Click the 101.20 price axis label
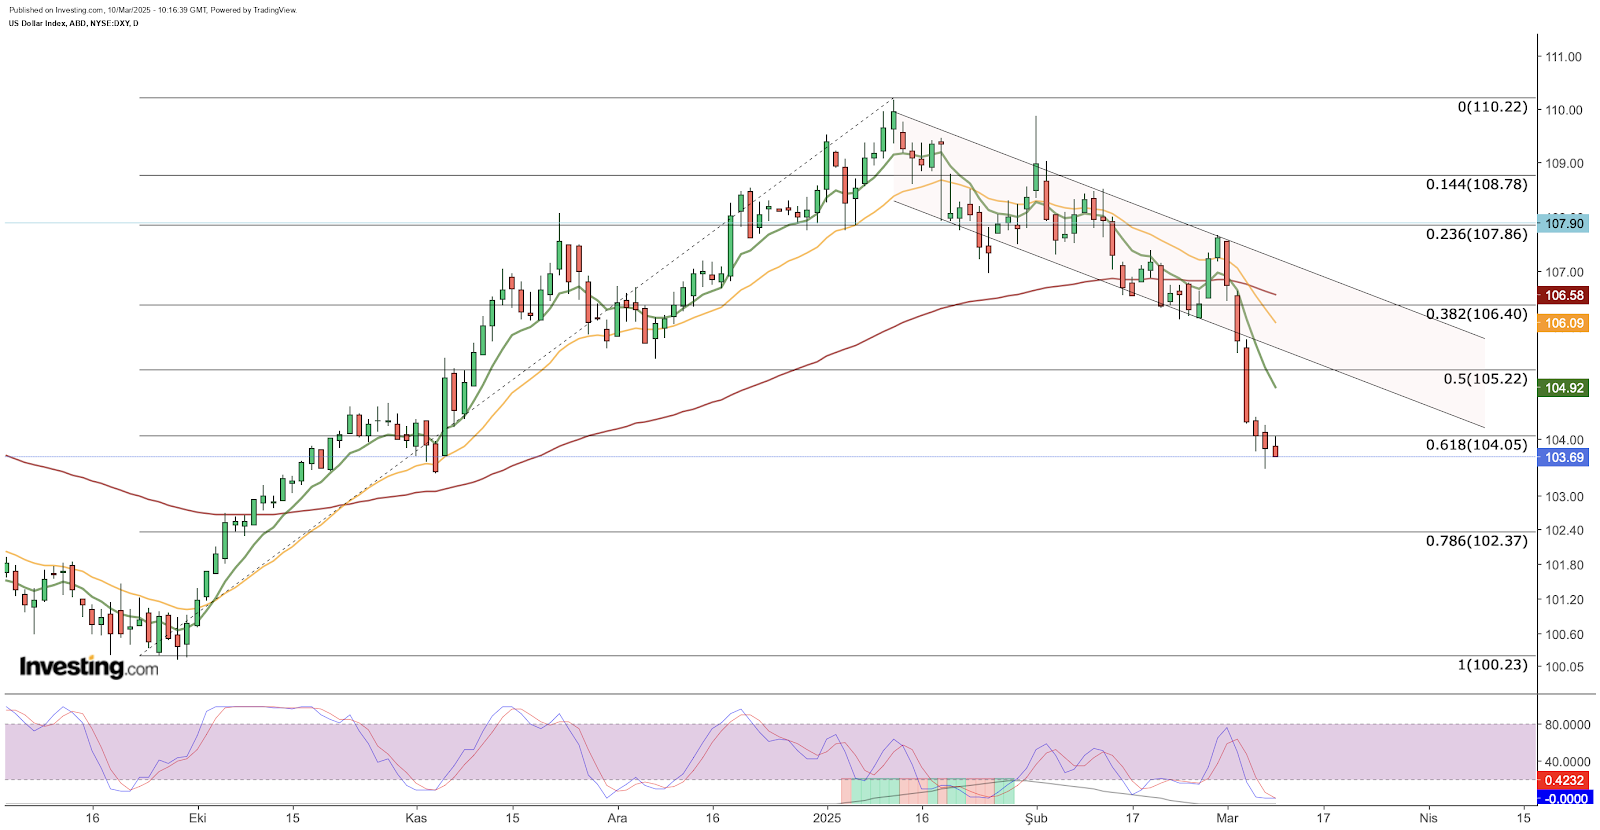 1564,600
